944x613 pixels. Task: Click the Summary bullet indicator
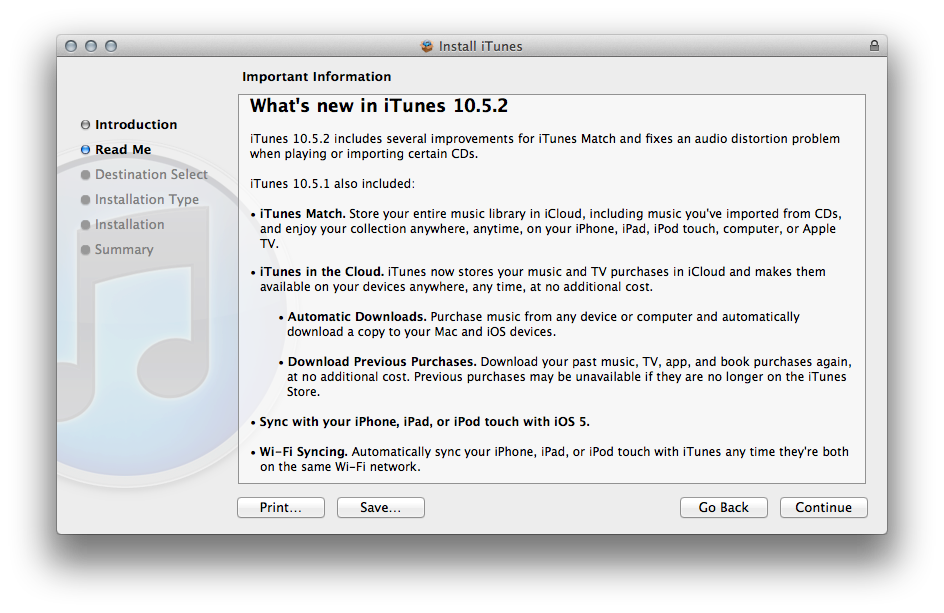(x=85, y=249)
